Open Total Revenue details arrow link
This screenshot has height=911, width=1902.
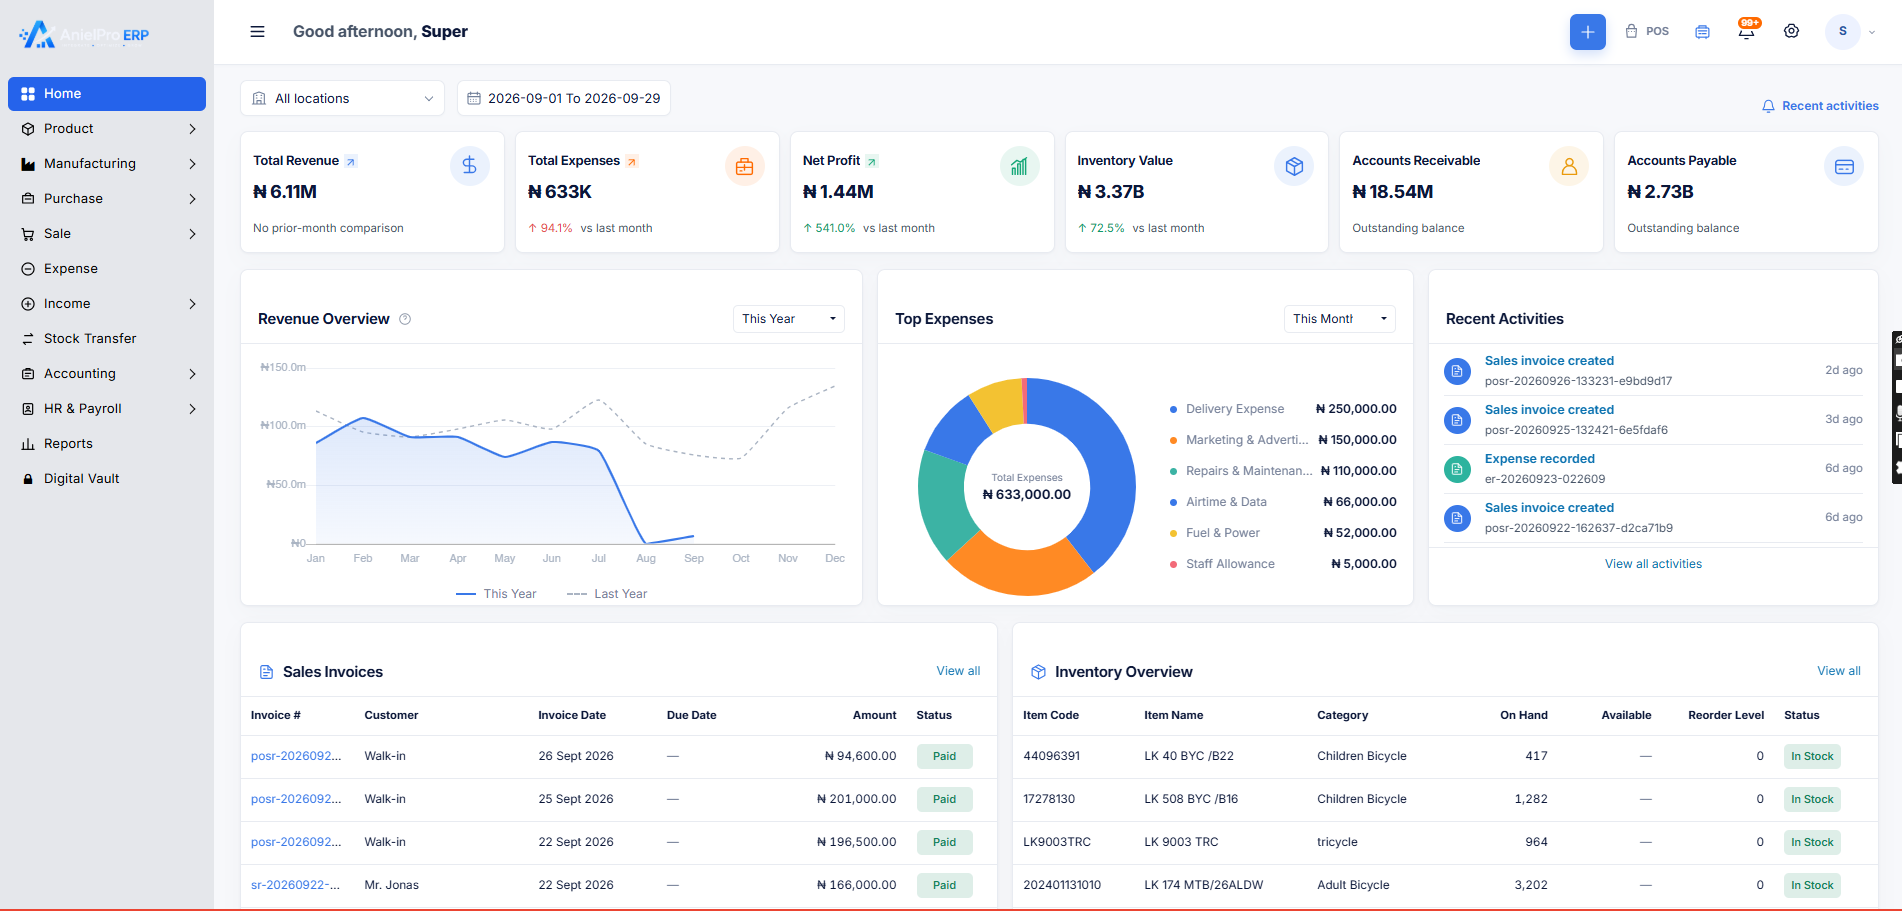tap(350, 162)
